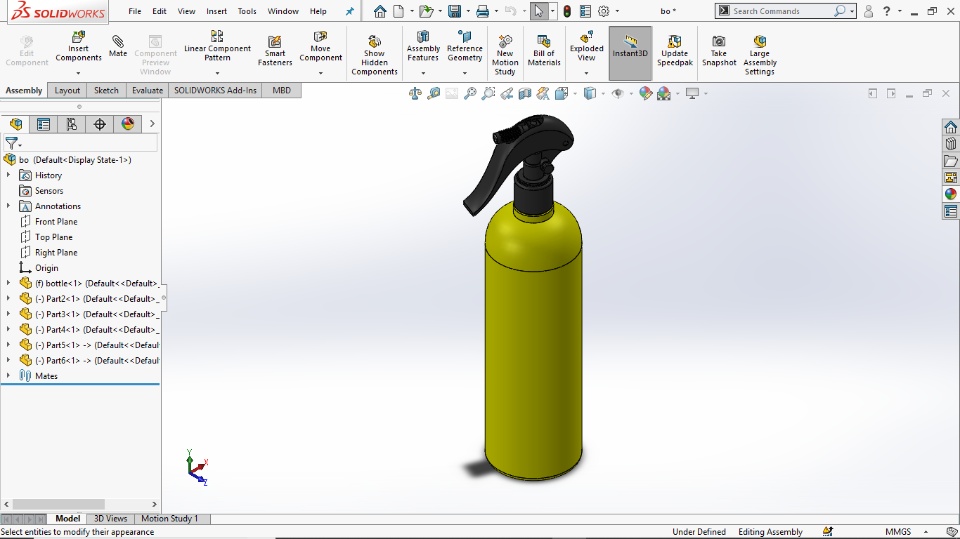This screenshot has width=960, height=539.
Task: Click the Print icon
Action: [482, 11]
